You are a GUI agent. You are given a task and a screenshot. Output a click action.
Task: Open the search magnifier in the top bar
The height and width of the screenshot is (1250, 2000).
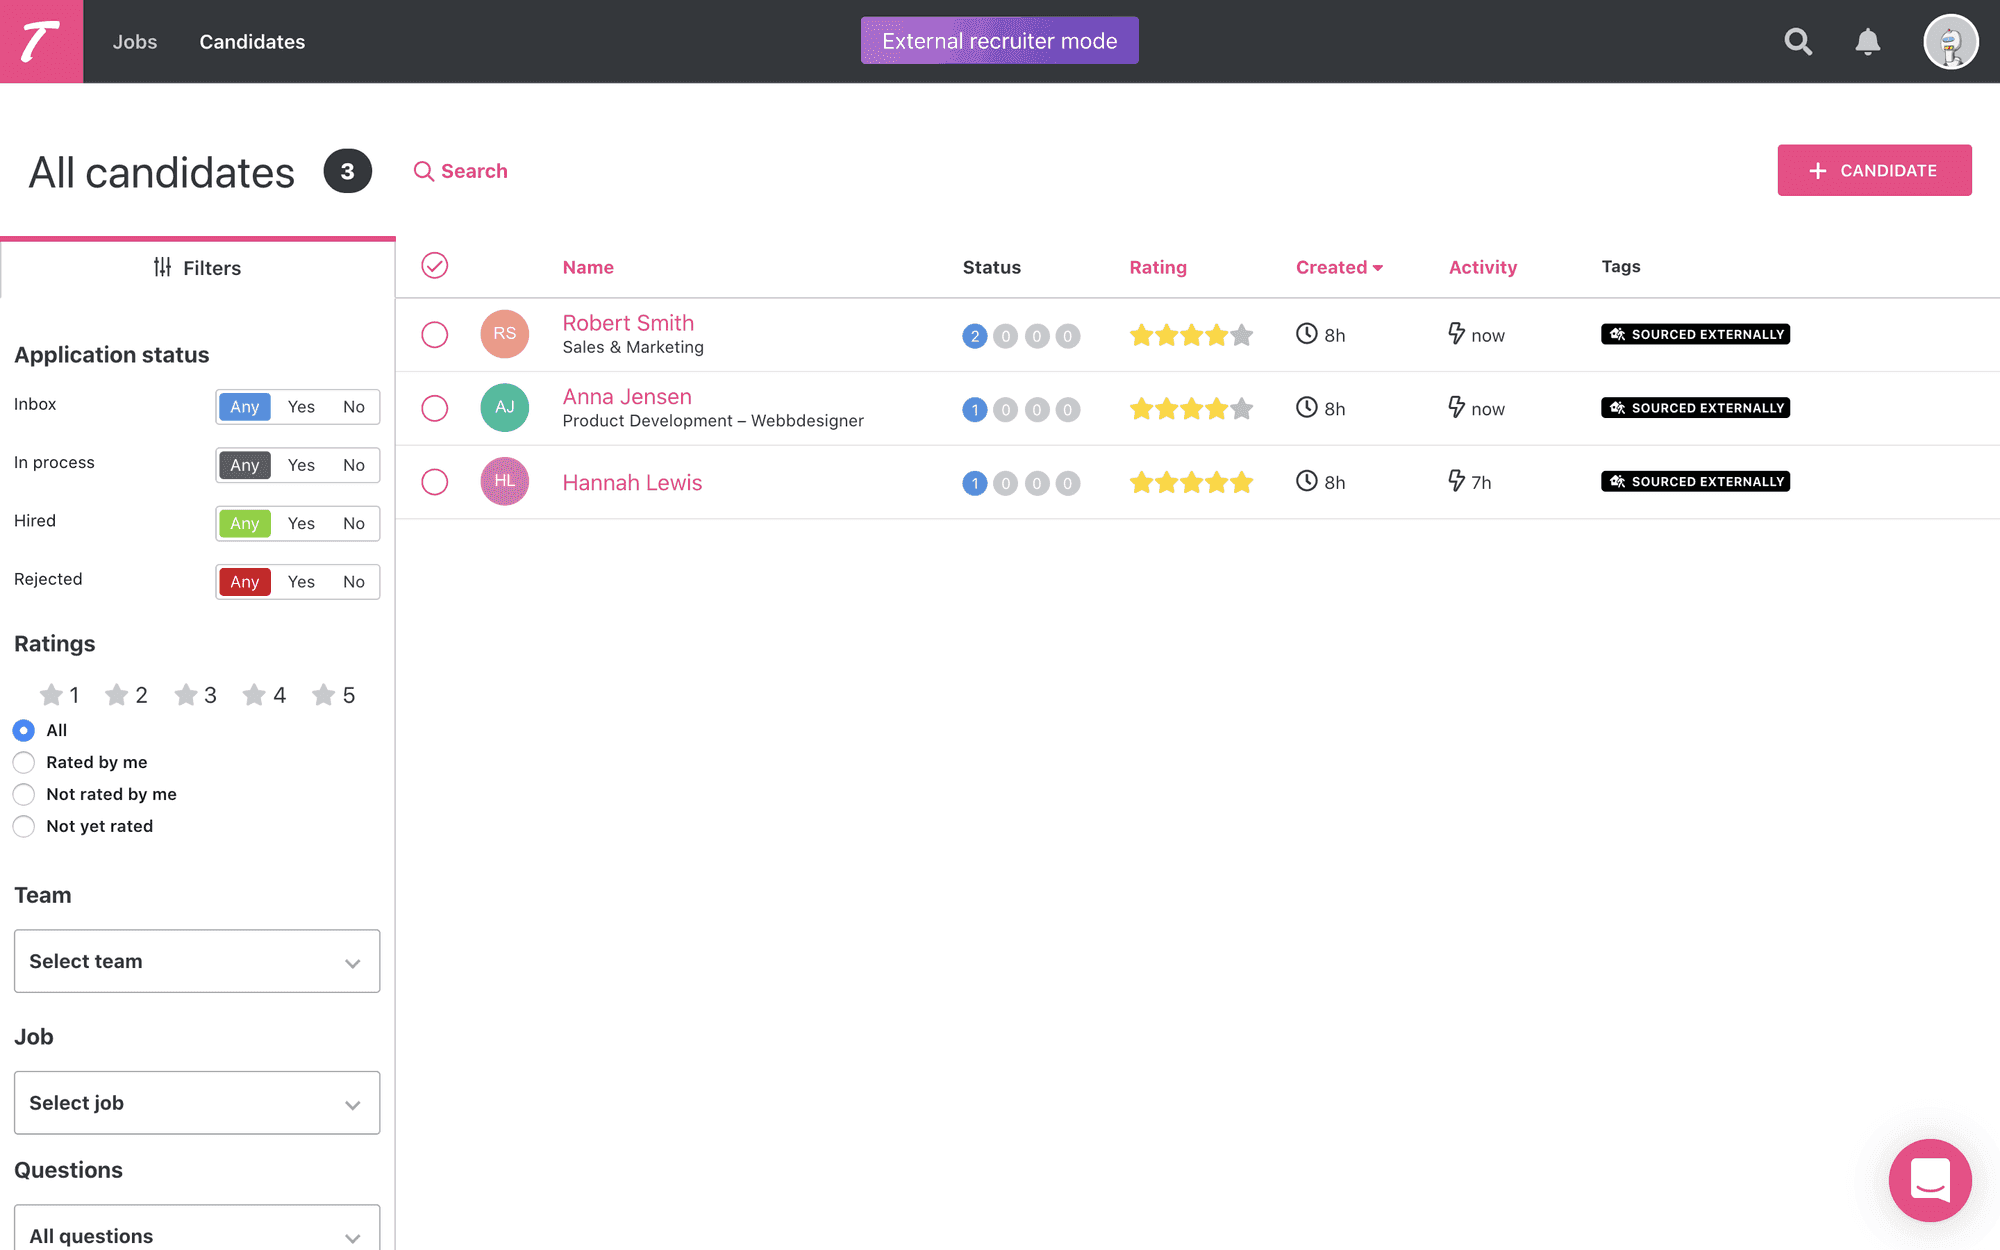tap(1798, 41)
